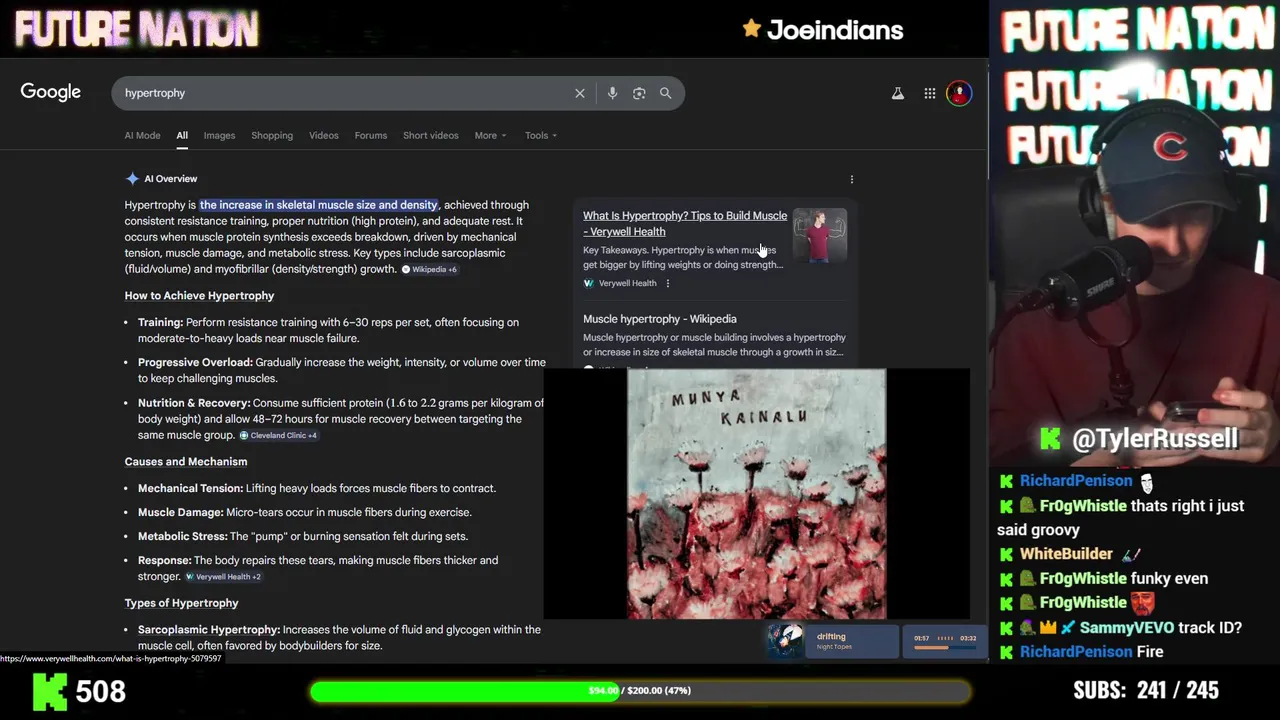This screenshot has height=720, width=1280.
Task: Open the Google apps grid icon
Action: pos(930,93)
